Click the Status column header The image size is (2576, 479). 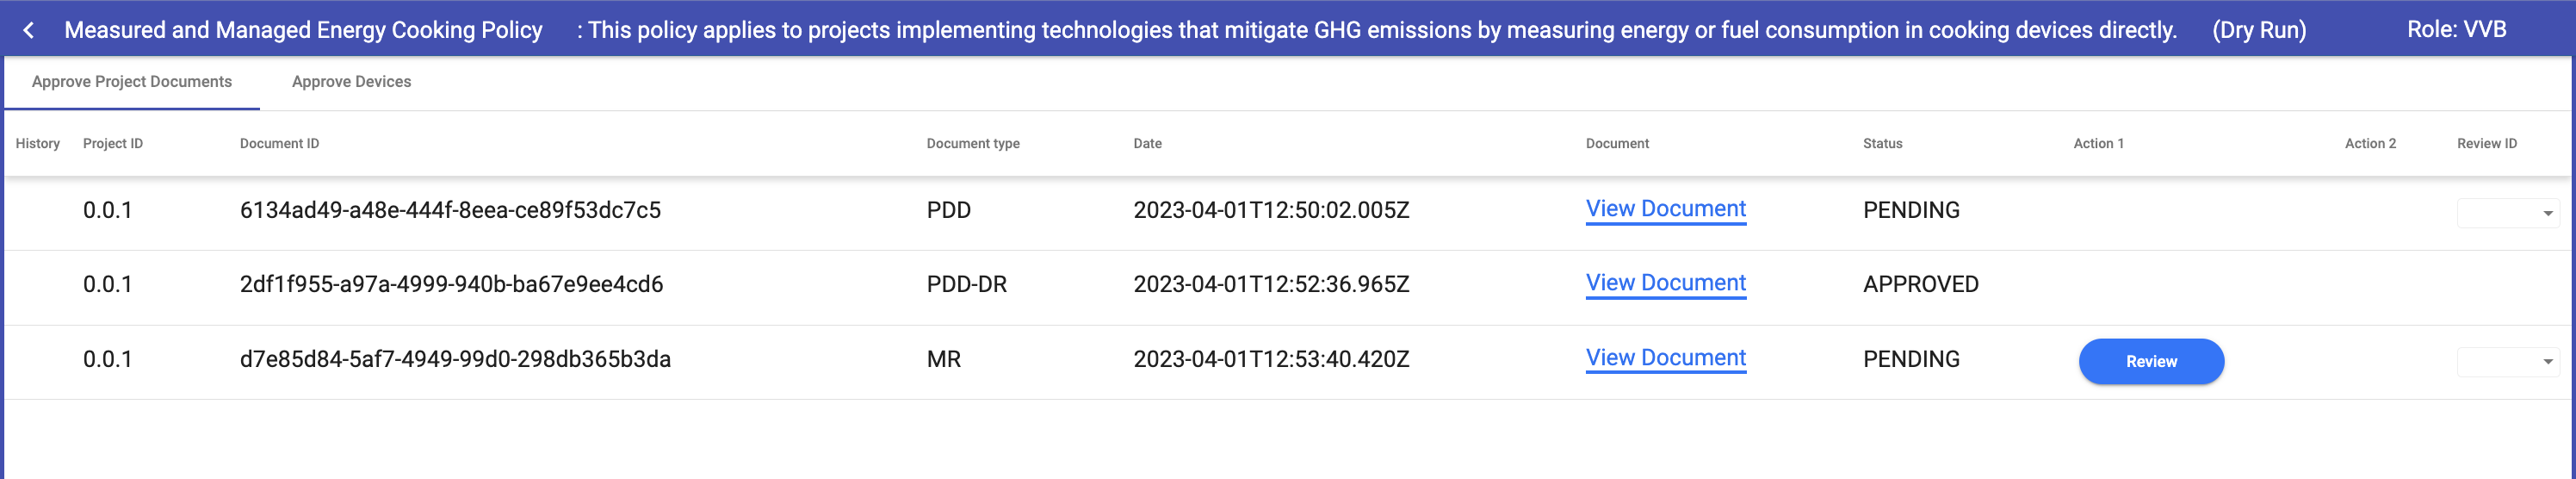(1882, 144)
